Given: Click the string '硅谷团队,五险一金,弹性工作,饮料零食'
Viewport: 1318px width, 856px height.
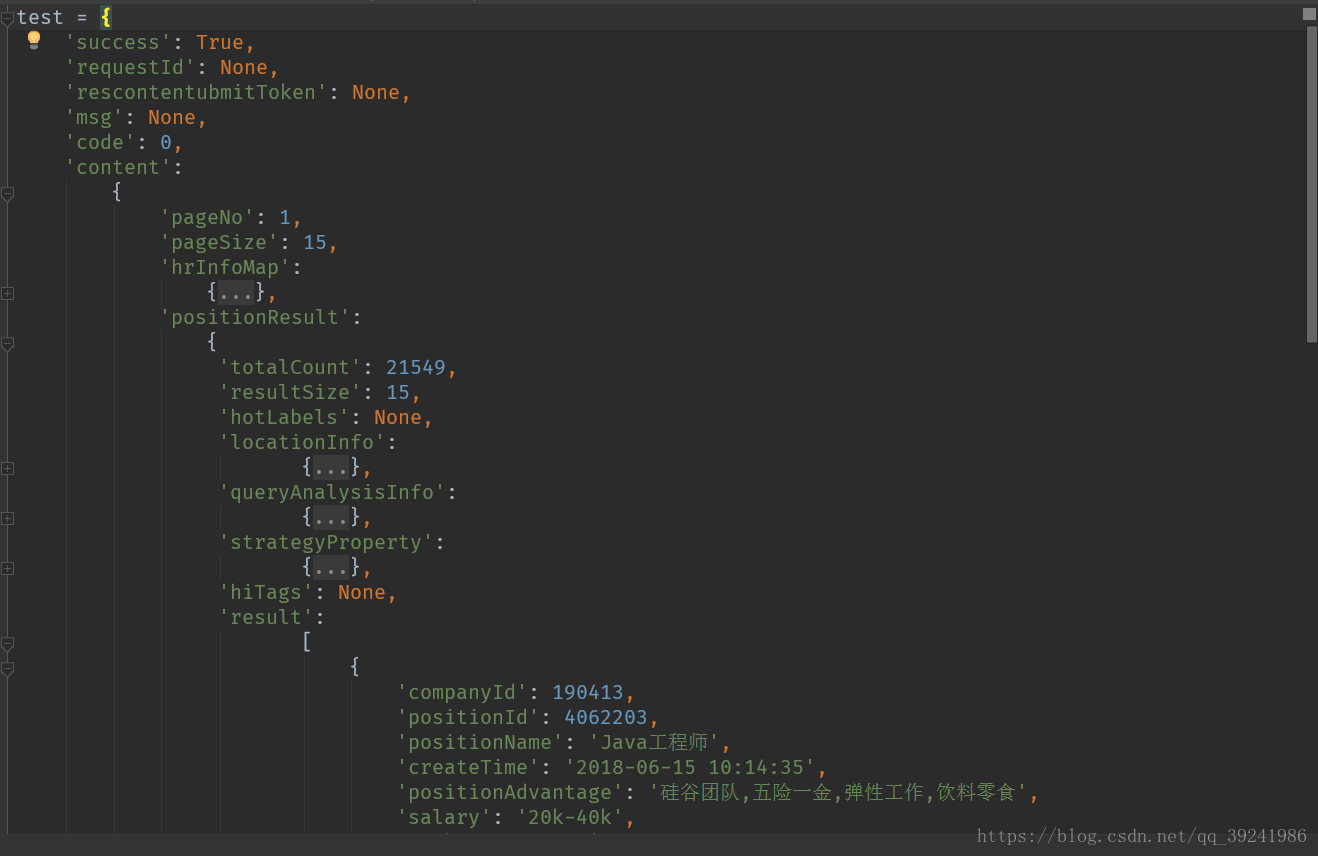Looking at the screenshot, I should click(x=838, y=792).
